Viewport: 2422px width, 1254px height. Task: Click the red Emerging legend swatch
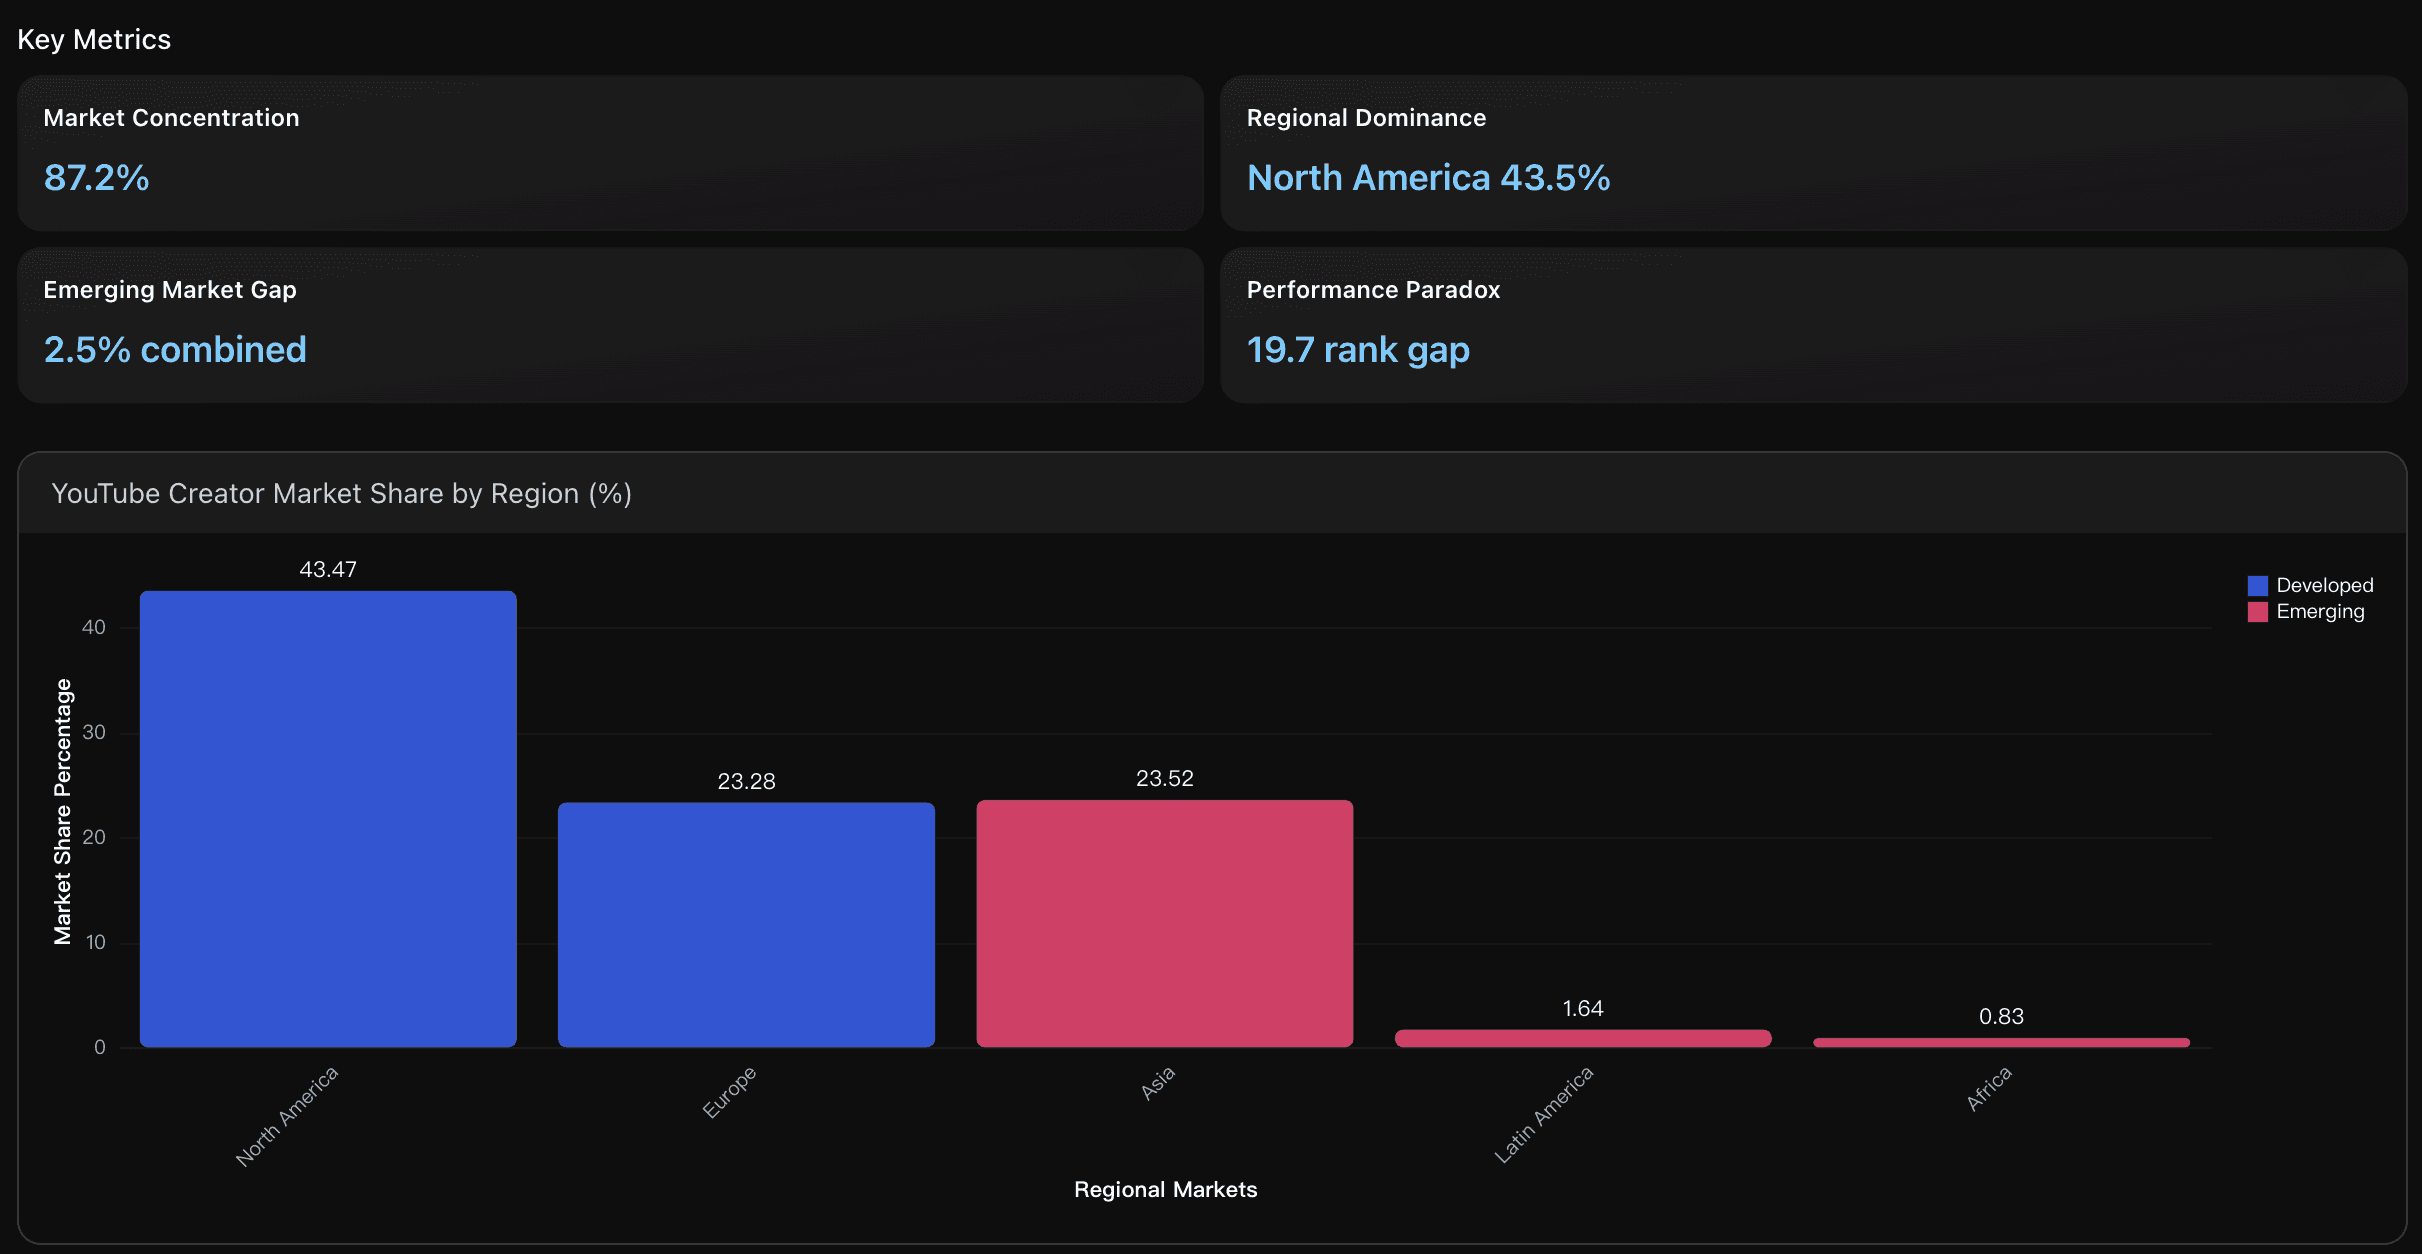(2257, 612)
